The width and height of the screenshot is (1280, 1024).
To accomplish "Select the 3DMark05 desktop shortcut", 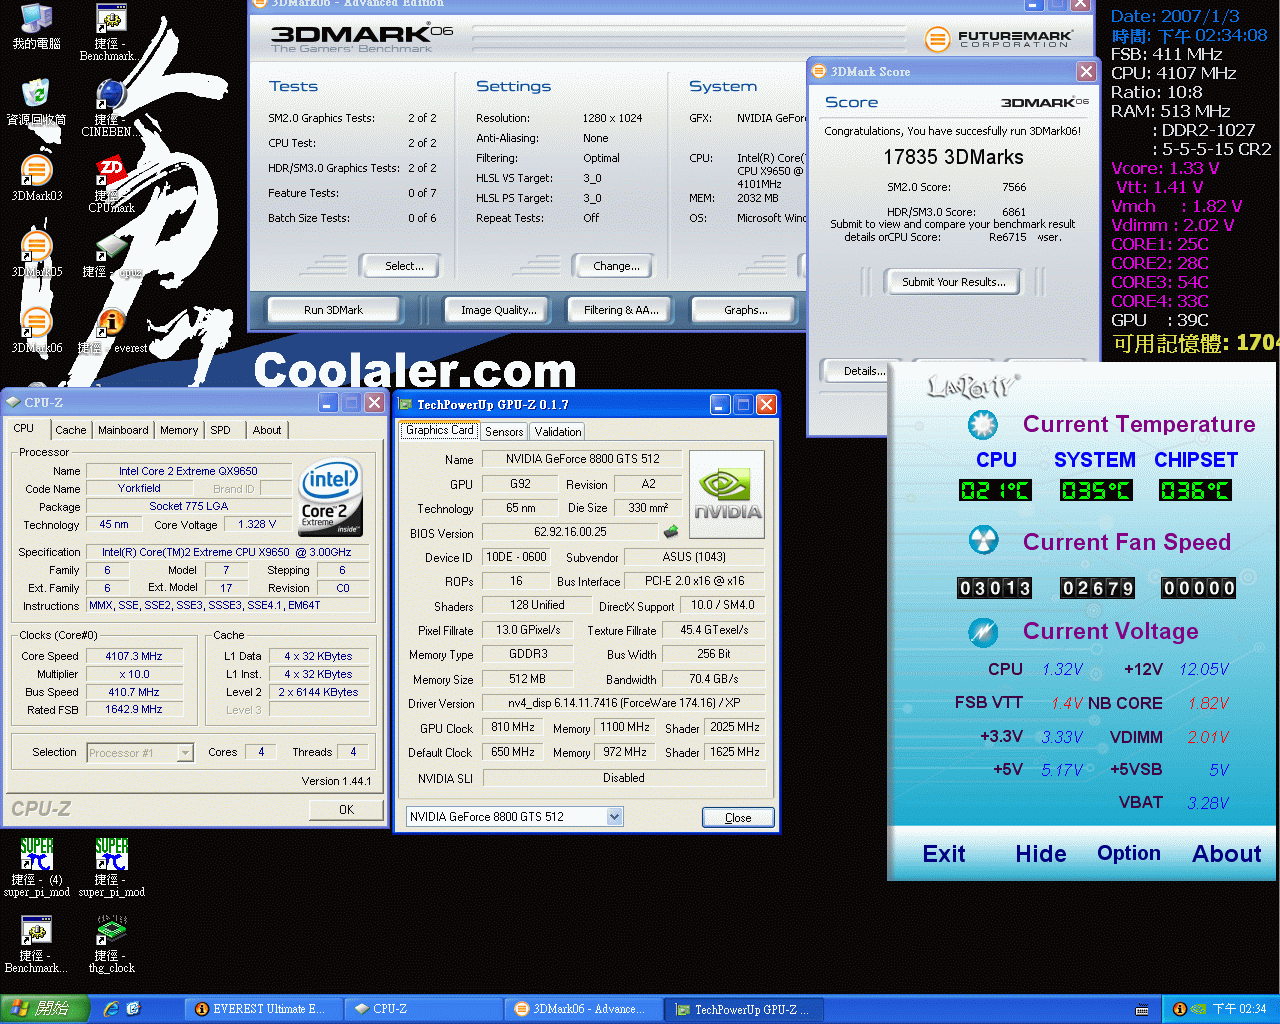I will click(37, 254).
